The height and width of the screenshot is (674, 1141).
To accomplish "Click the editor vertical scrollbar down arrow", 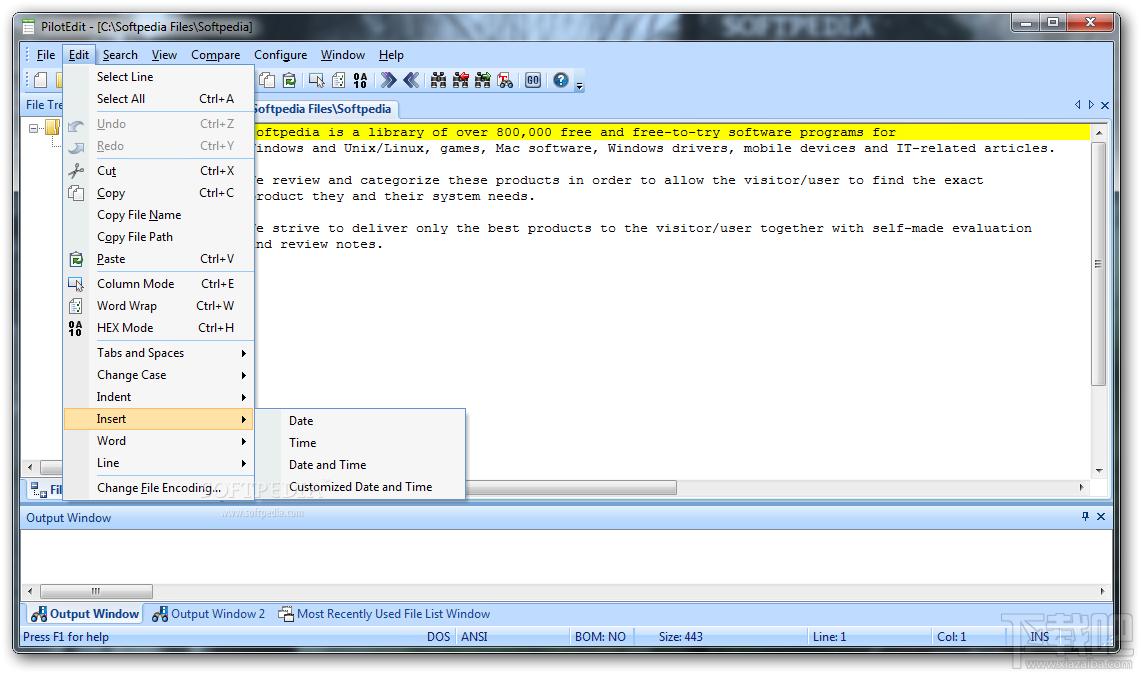I will coord(1099,471).
